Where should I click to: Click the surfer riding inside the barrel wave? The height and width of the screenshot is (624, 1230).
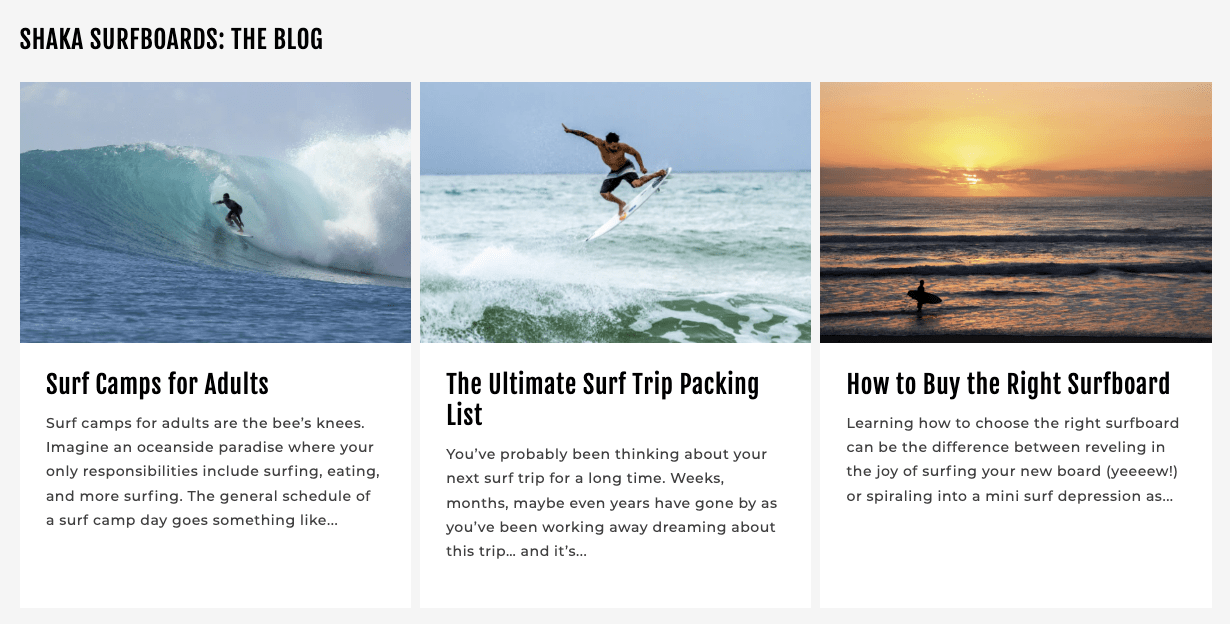point(231,211)
